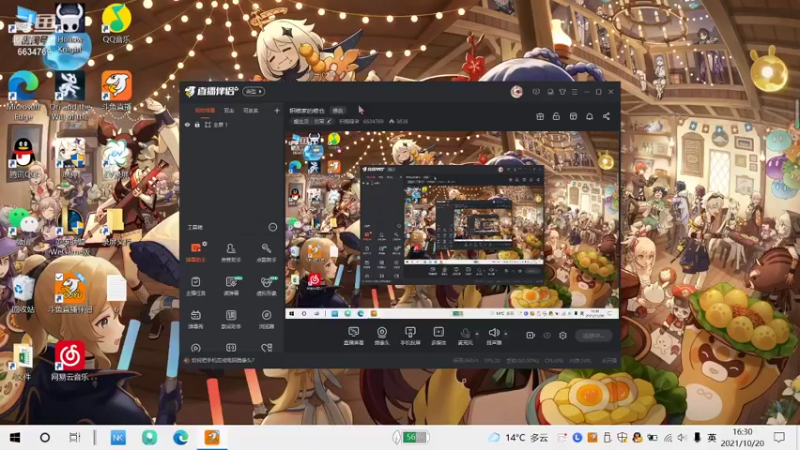Click the record video camera icon
The height and width of the screenshot is (450, 800).
point(531,335)
